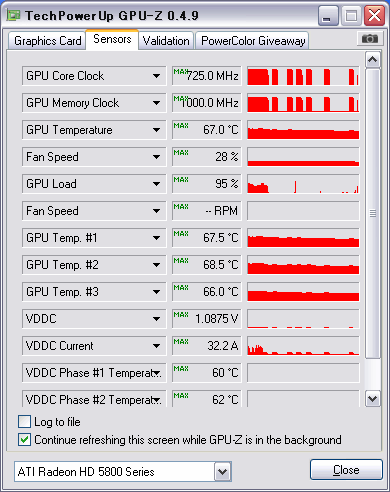Expand the VDDC Current dropdown
This screenshot has width=390, height=492.
[x=94, y=346]
